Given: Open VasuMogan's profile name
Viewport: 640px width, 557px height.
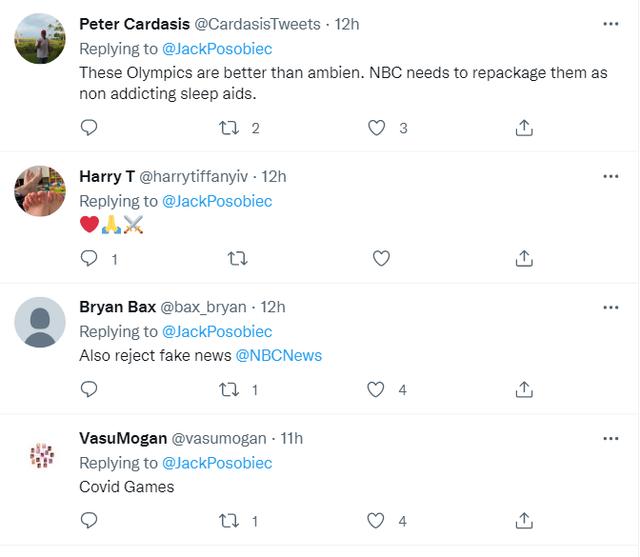Looking at the screenshot, I should [123, 438].
